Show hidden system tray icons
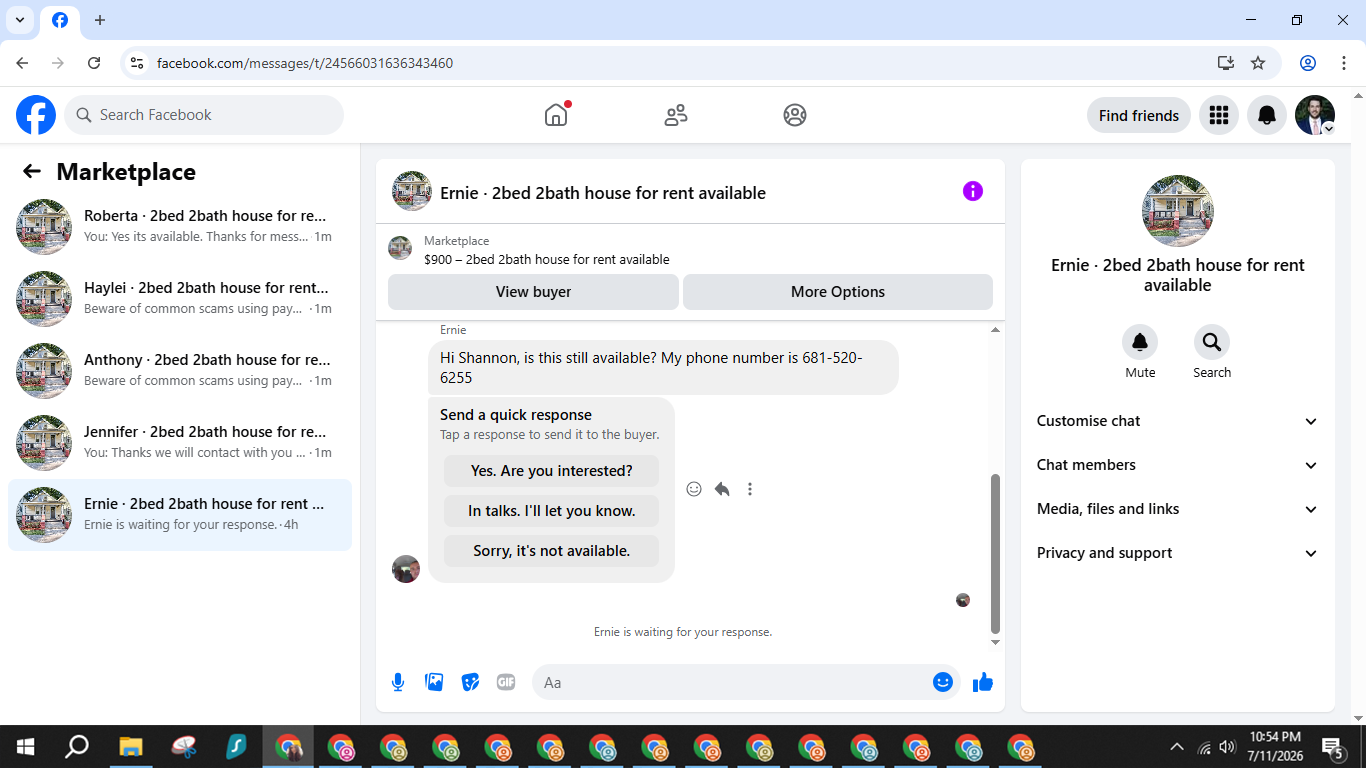1366x768 pixels. [x=1177, y=747]
